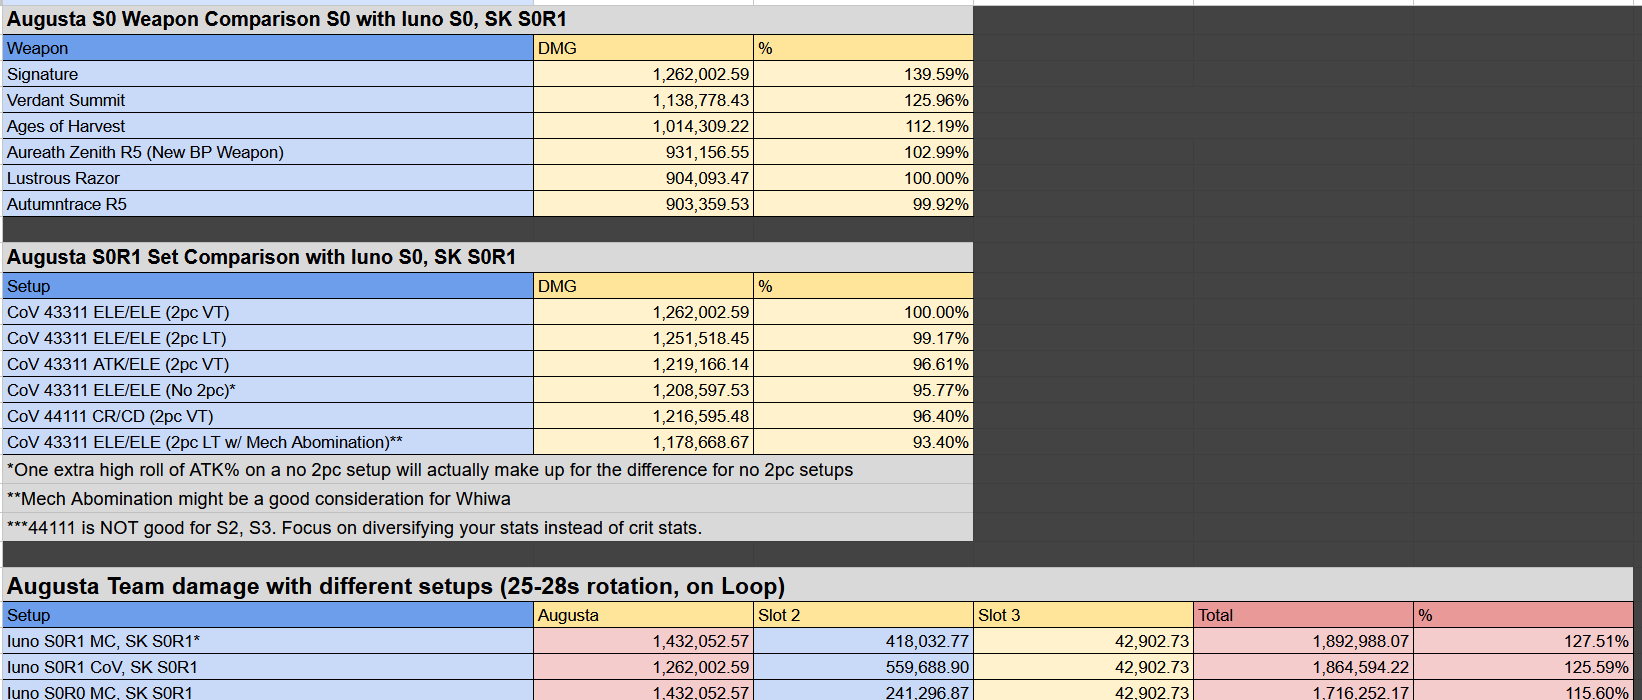This screenshot has width=1642, height=700.
Task: Click the 127.51% team percentage cell
Action: coord(1523,641)
